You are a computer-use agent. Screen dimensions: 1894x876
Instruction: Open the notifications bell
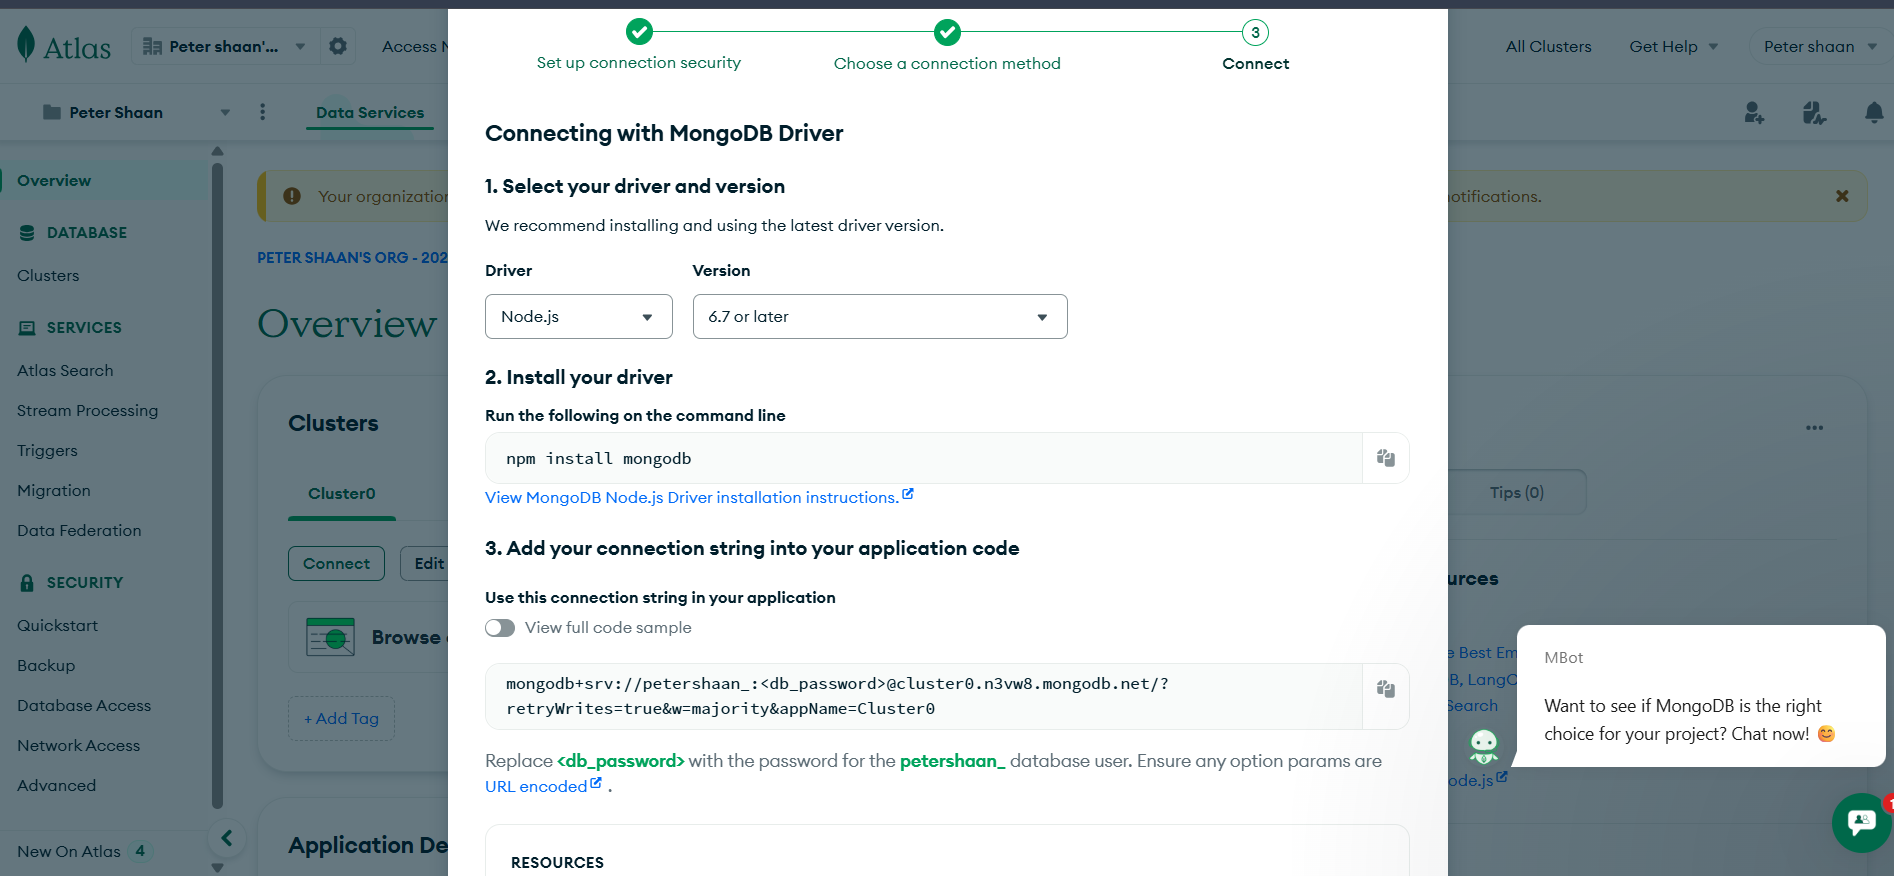pyautogui.click(x=1874, y=112)
